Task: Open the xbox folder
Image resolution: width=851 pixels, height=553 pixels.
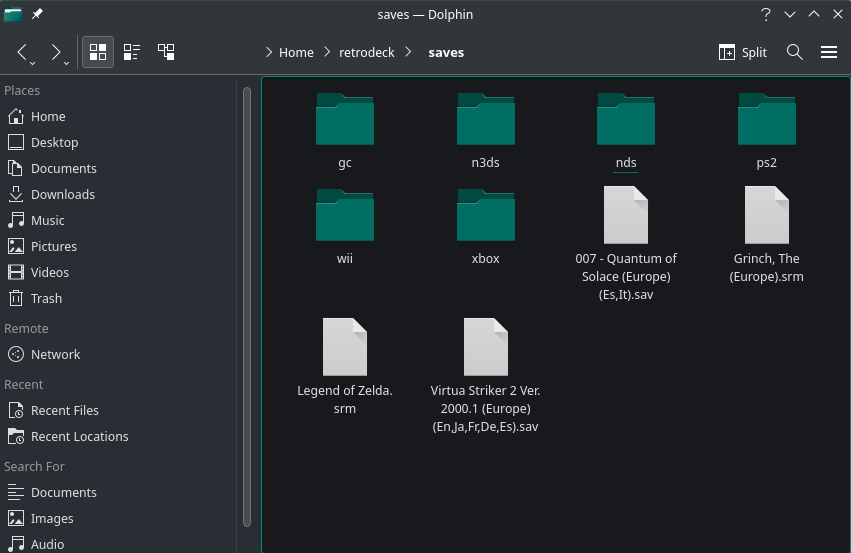Action: coord(485,215)
